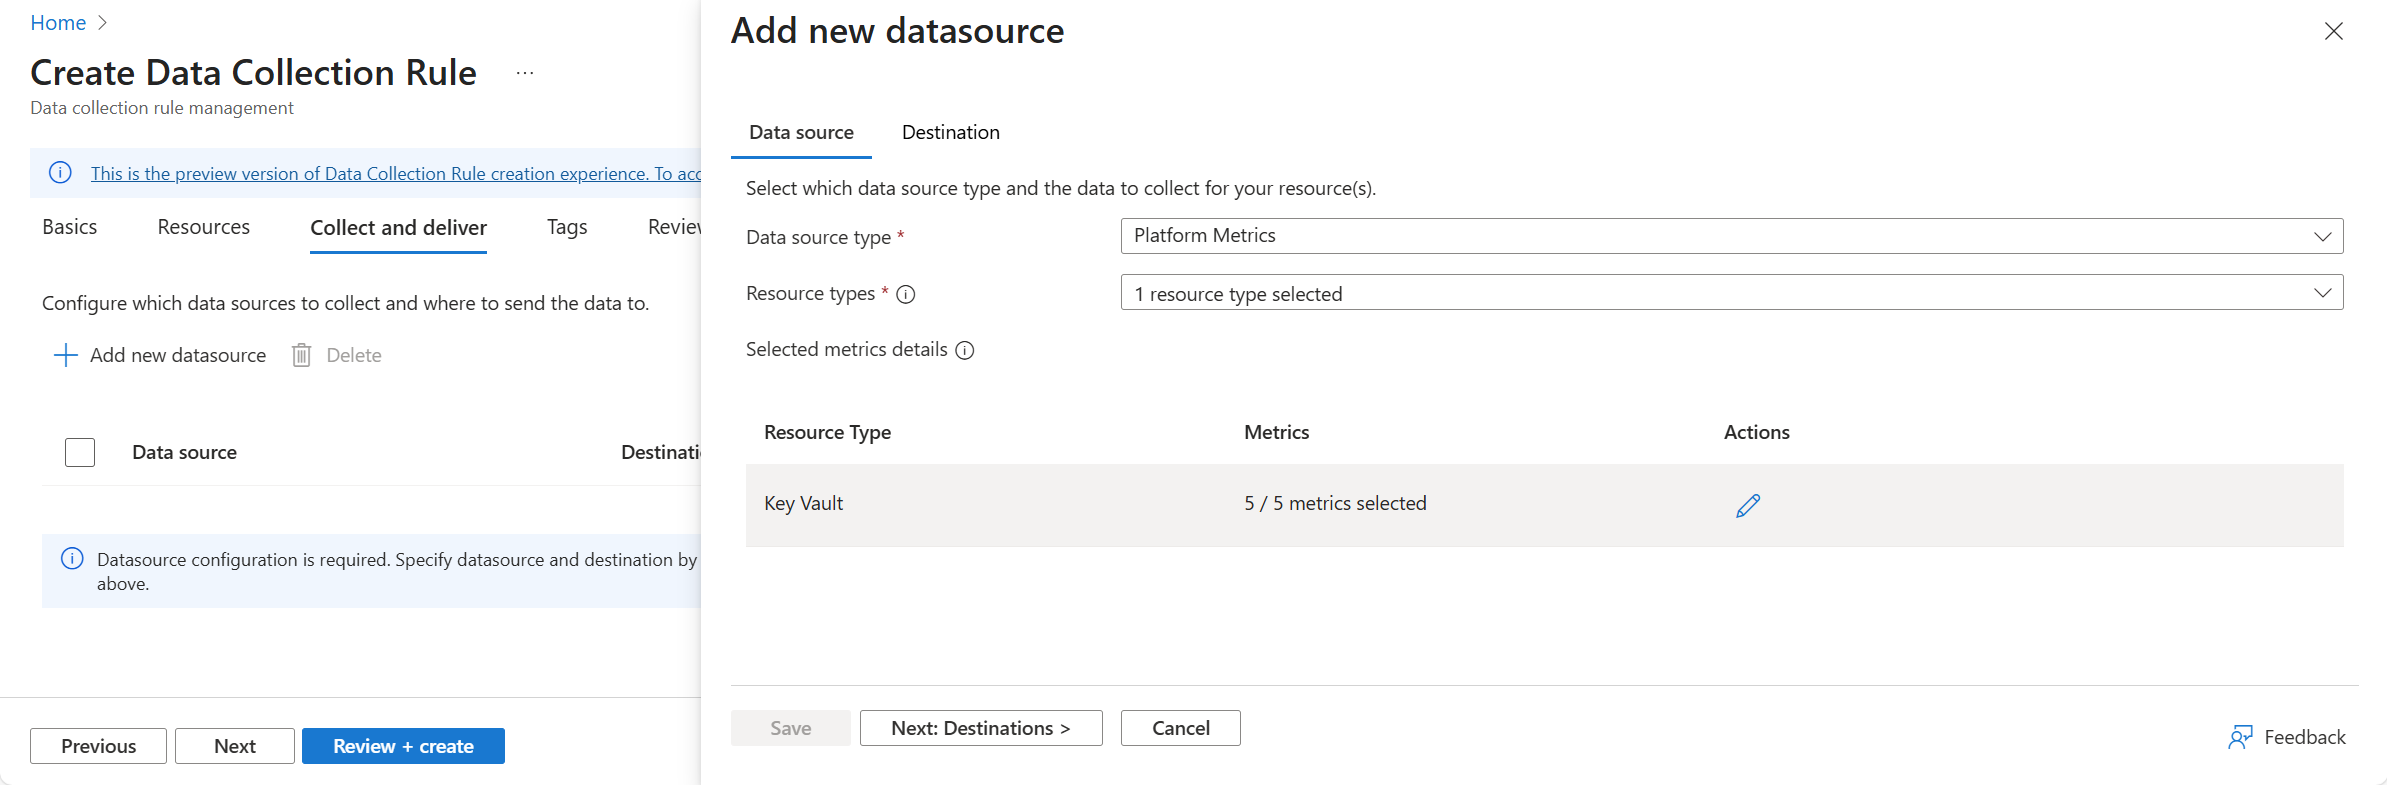
Task: Expand the Resource types dropdown
Action: coord(1731,293)
